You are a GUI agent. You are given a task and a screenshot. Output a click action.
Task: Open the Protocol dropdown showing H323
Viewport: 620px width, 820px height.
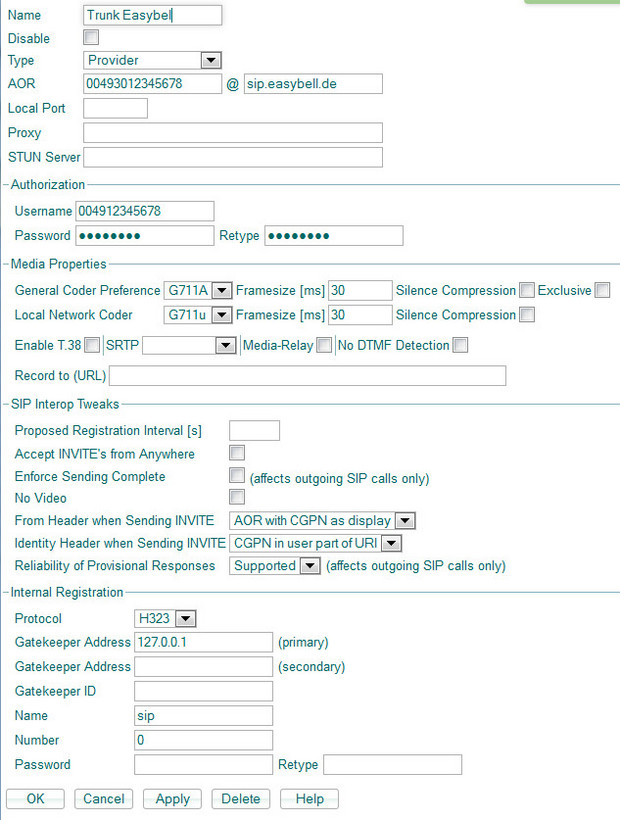point(166,619)
